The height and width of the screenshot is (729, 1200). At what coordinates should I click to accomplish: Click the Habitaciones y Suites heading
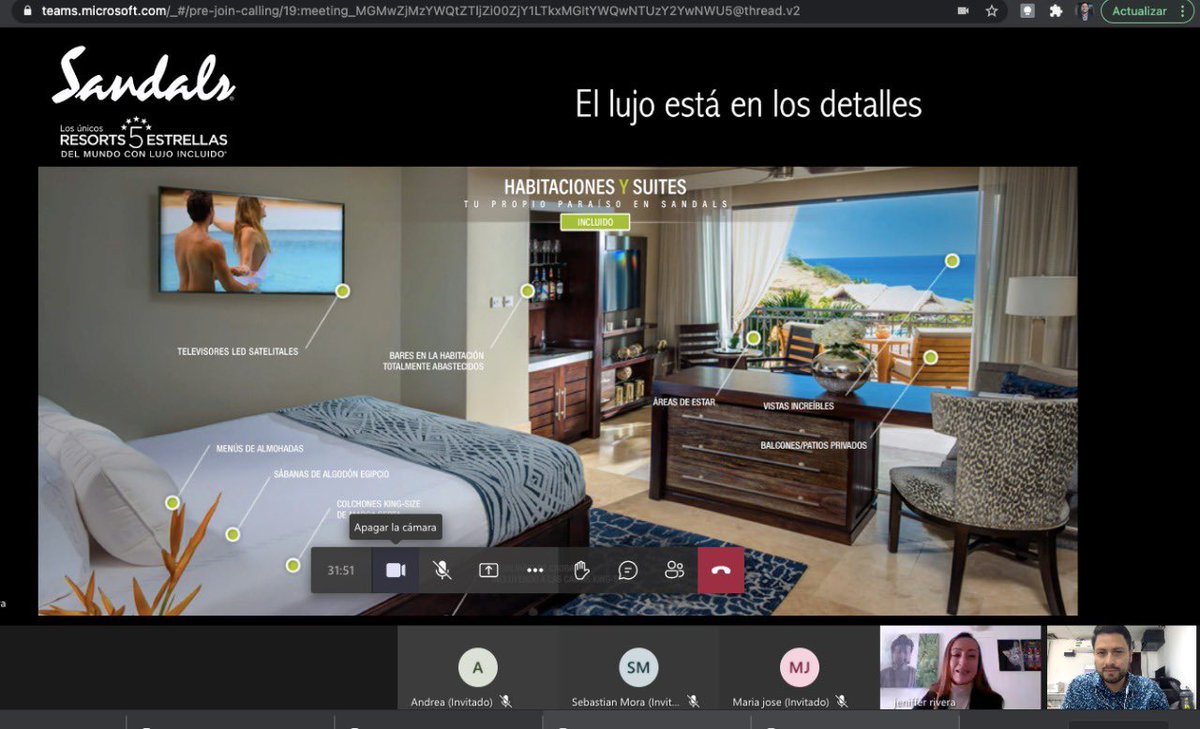(x=595, y=187)
